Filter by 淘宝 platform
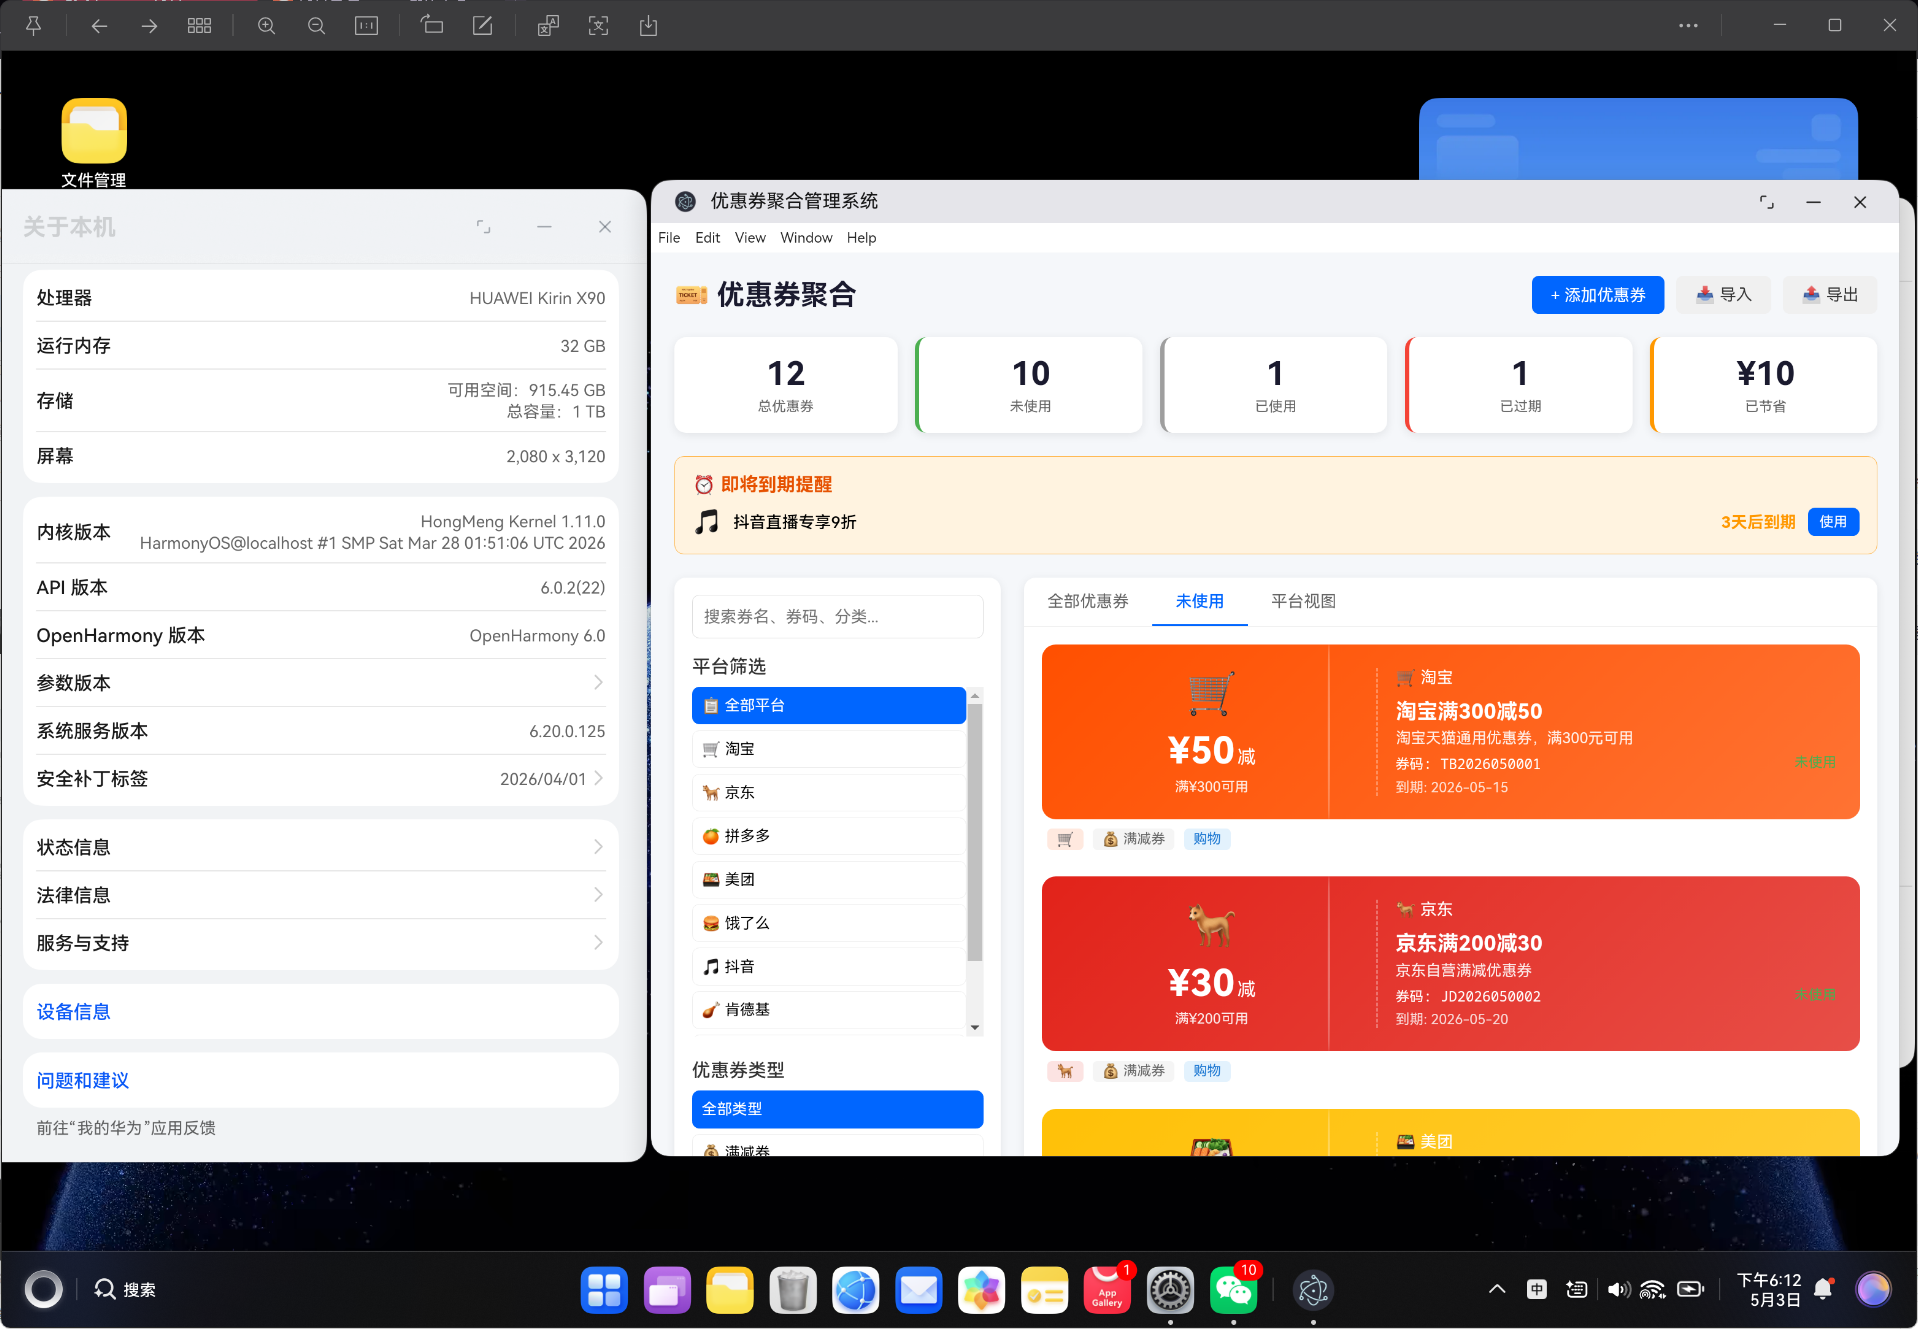This screenshot has height=1329, width=1918. pyautogui.click(x=828, y=749)
